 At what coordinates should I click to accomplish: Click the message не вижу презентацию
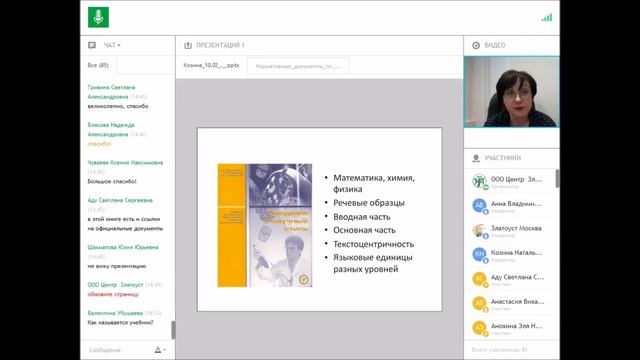tap(117, 266)
